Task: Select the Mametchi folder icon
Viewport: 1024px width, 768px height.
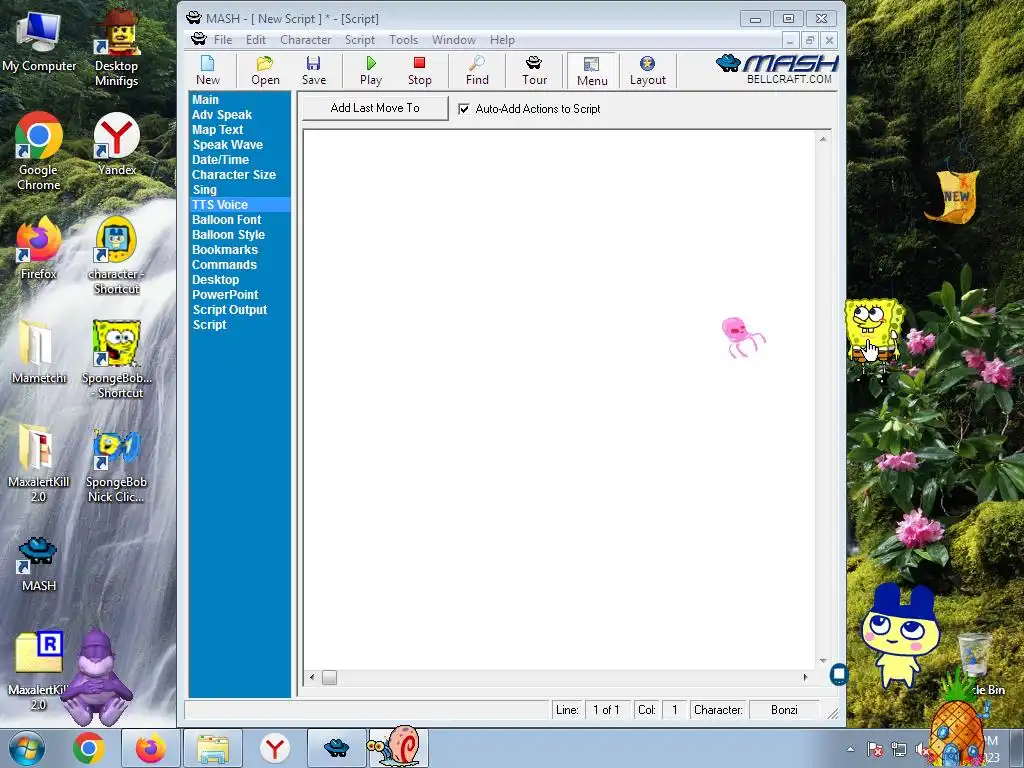Action: (39, 353)
